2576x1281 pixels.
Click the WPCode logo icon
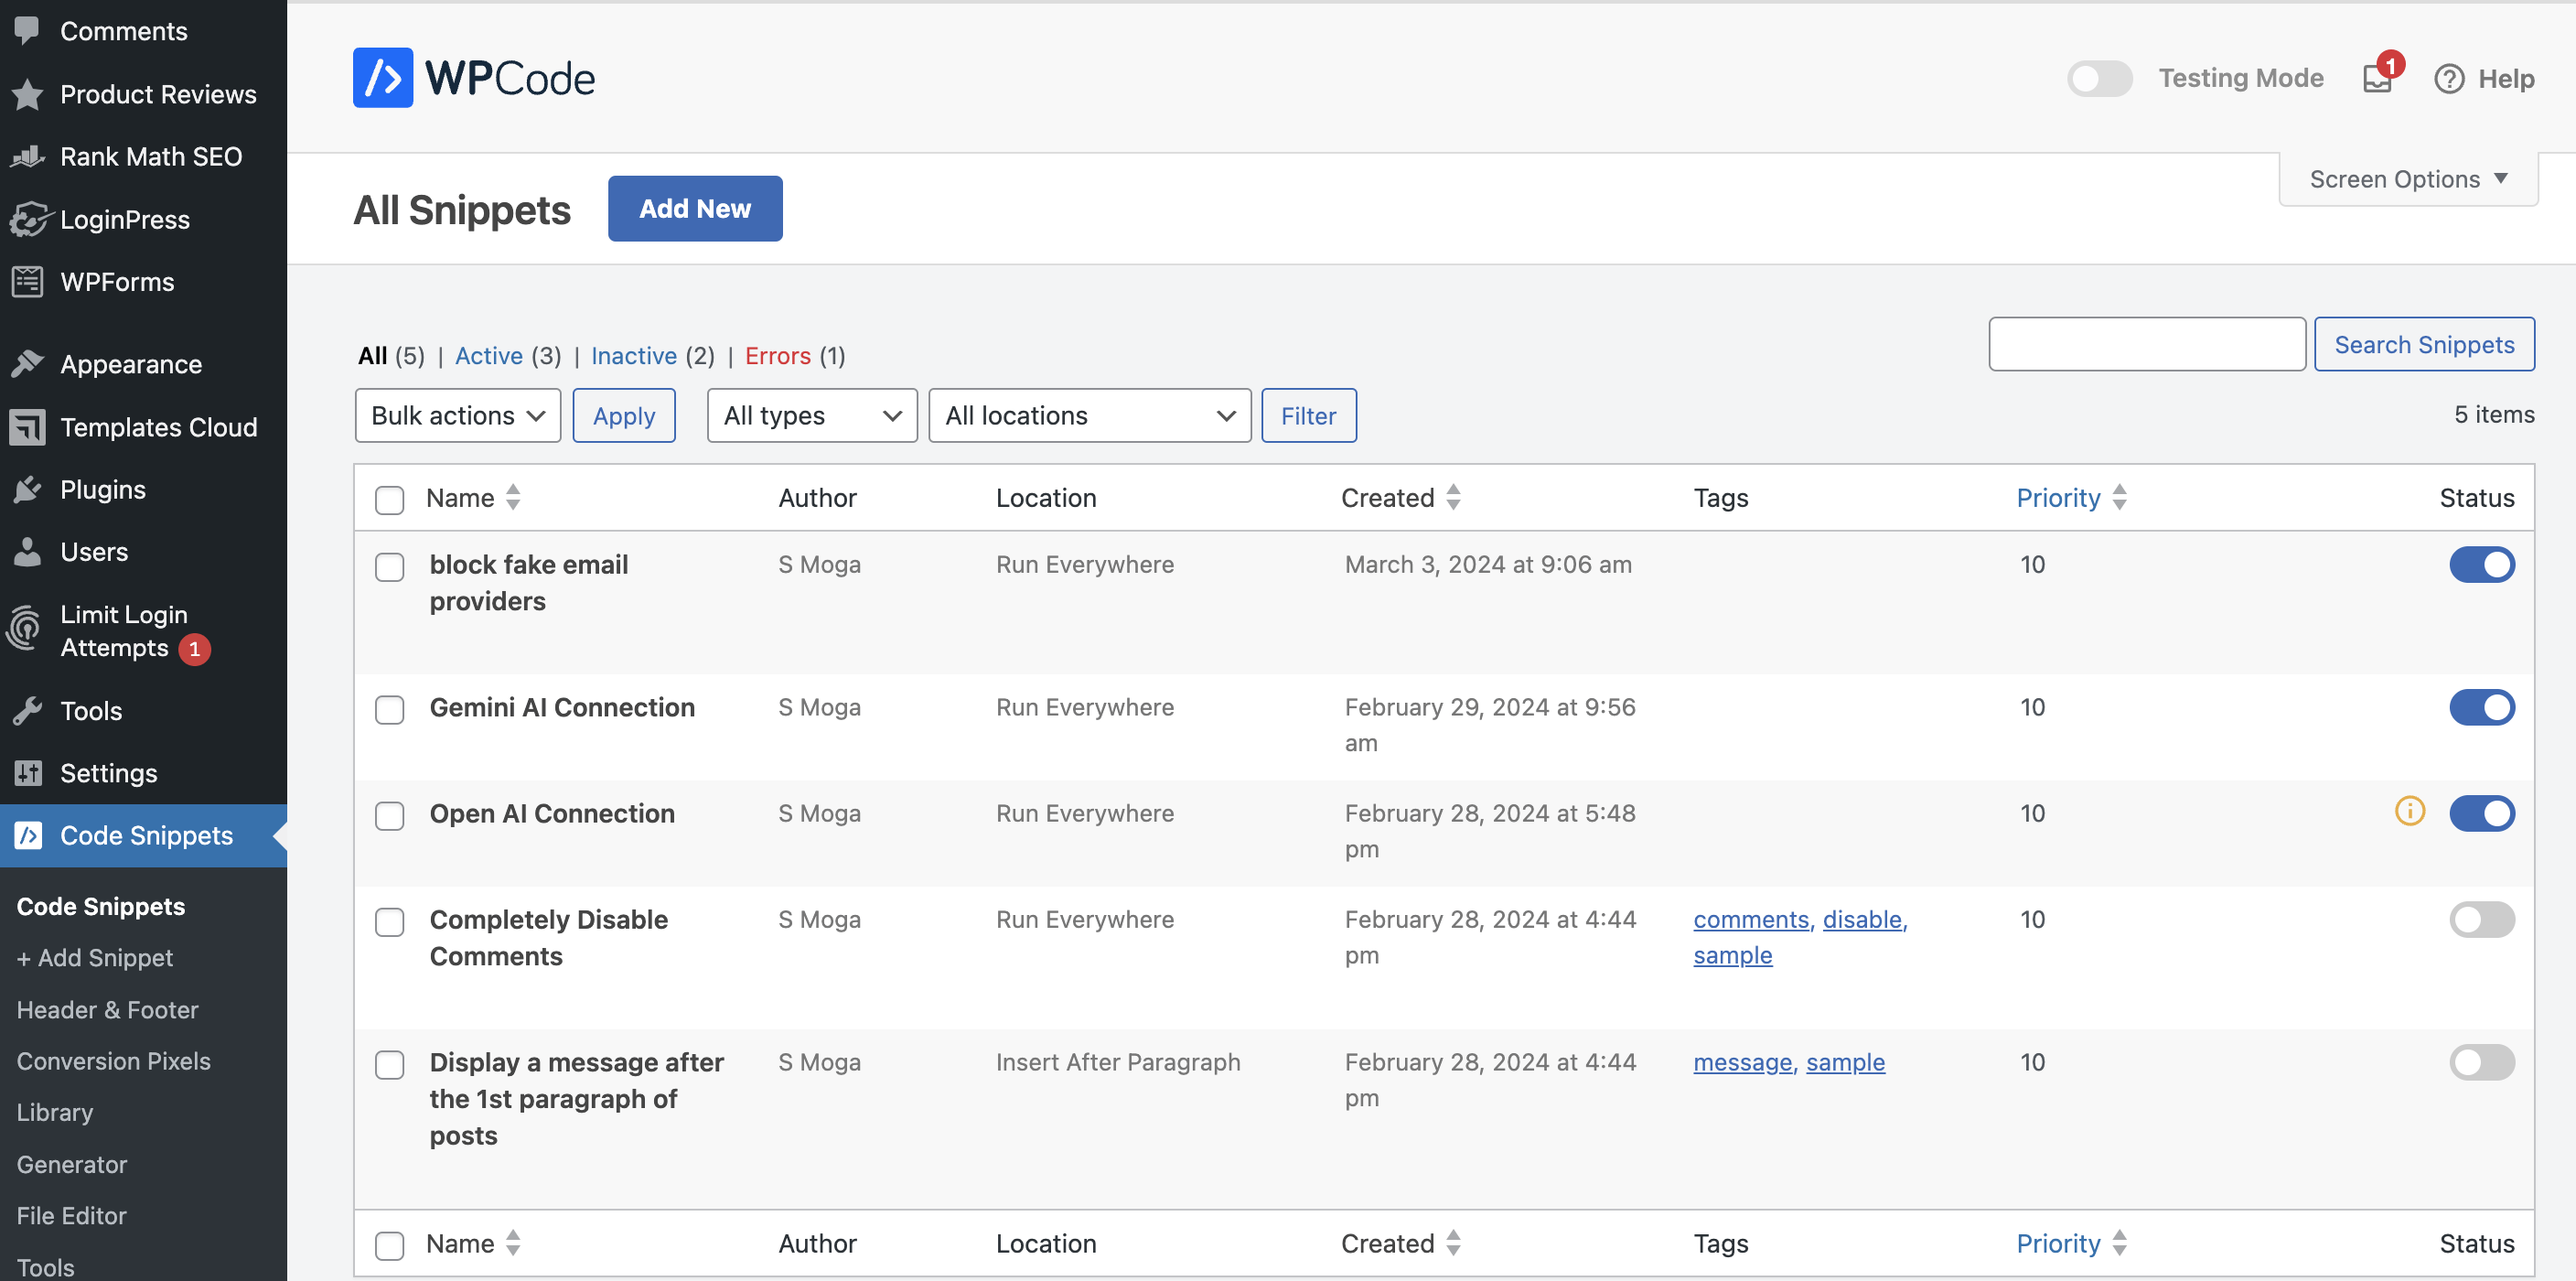pos(382,78)
